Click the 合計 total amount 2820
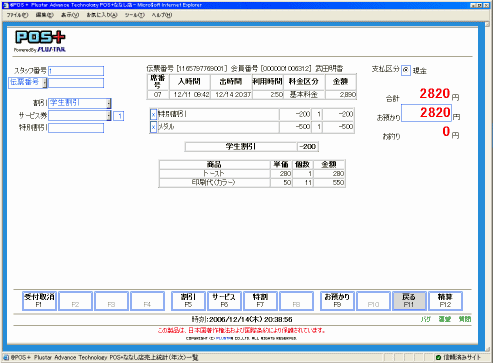 (435, 93)
